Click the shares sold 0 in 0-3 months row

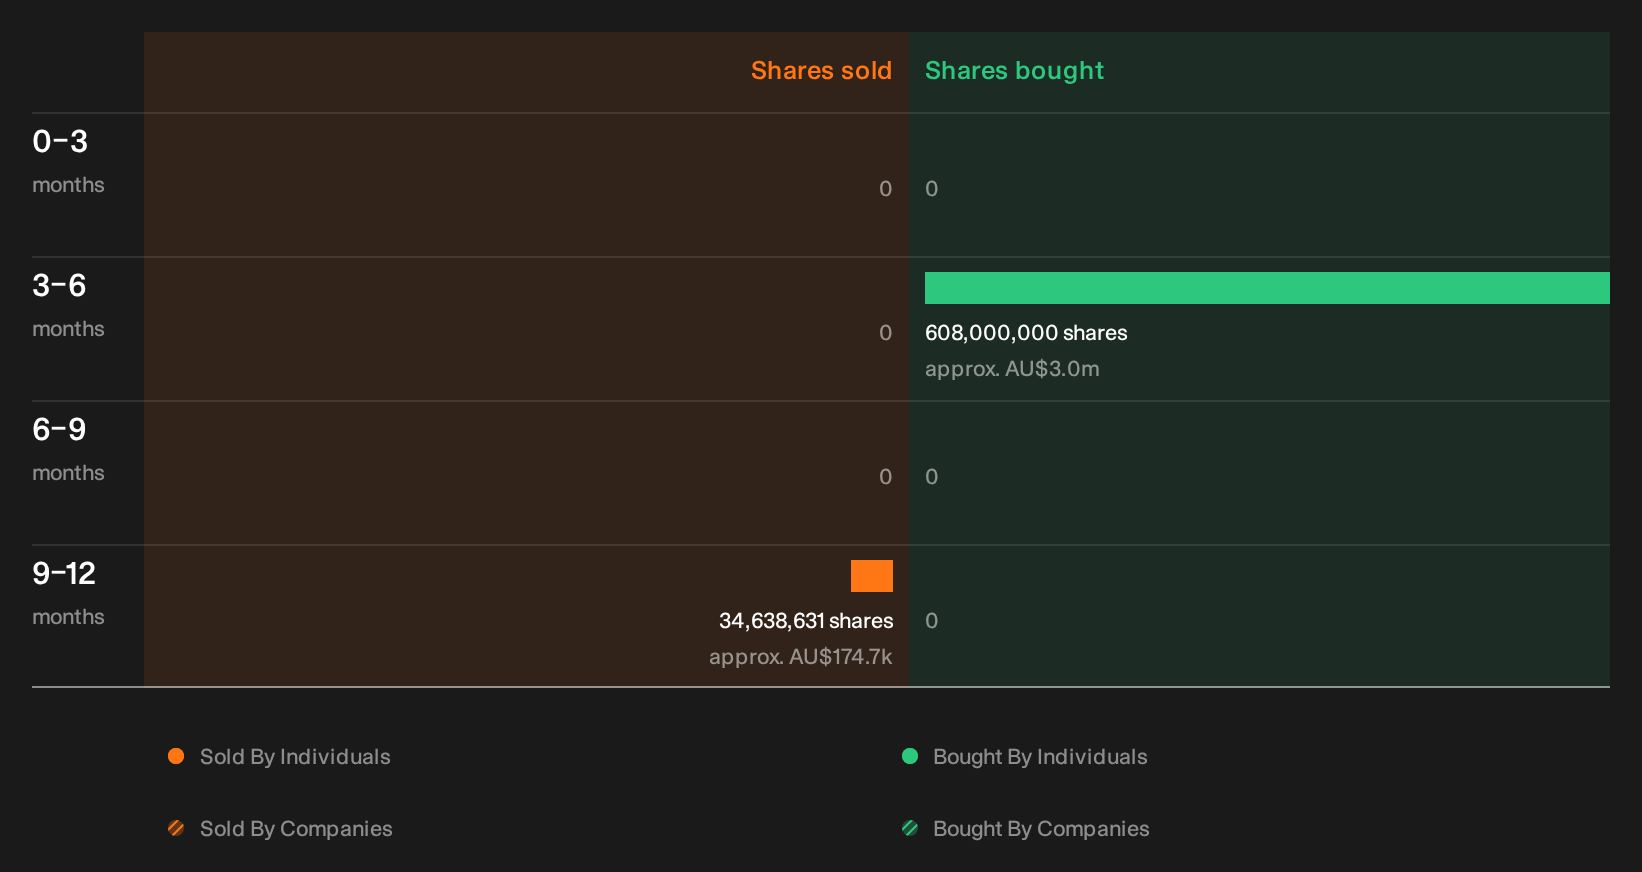click(x=885, y=189)
